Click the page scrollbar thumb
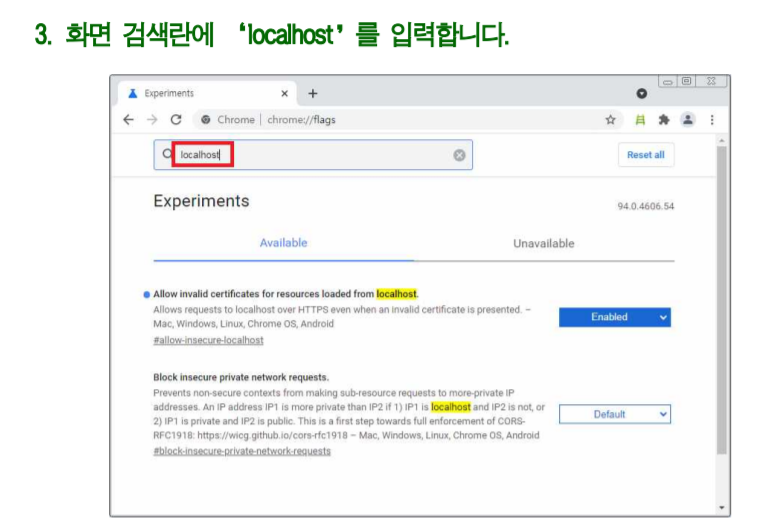This screenshot has height=529, width=778. (x=721, y=300)
